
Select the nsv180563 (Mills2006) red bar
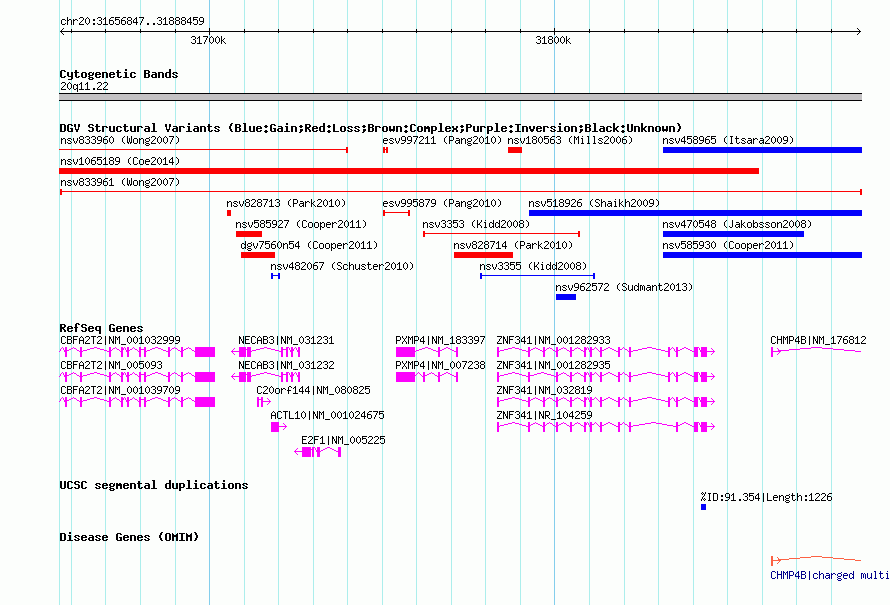tap(515, 150)
